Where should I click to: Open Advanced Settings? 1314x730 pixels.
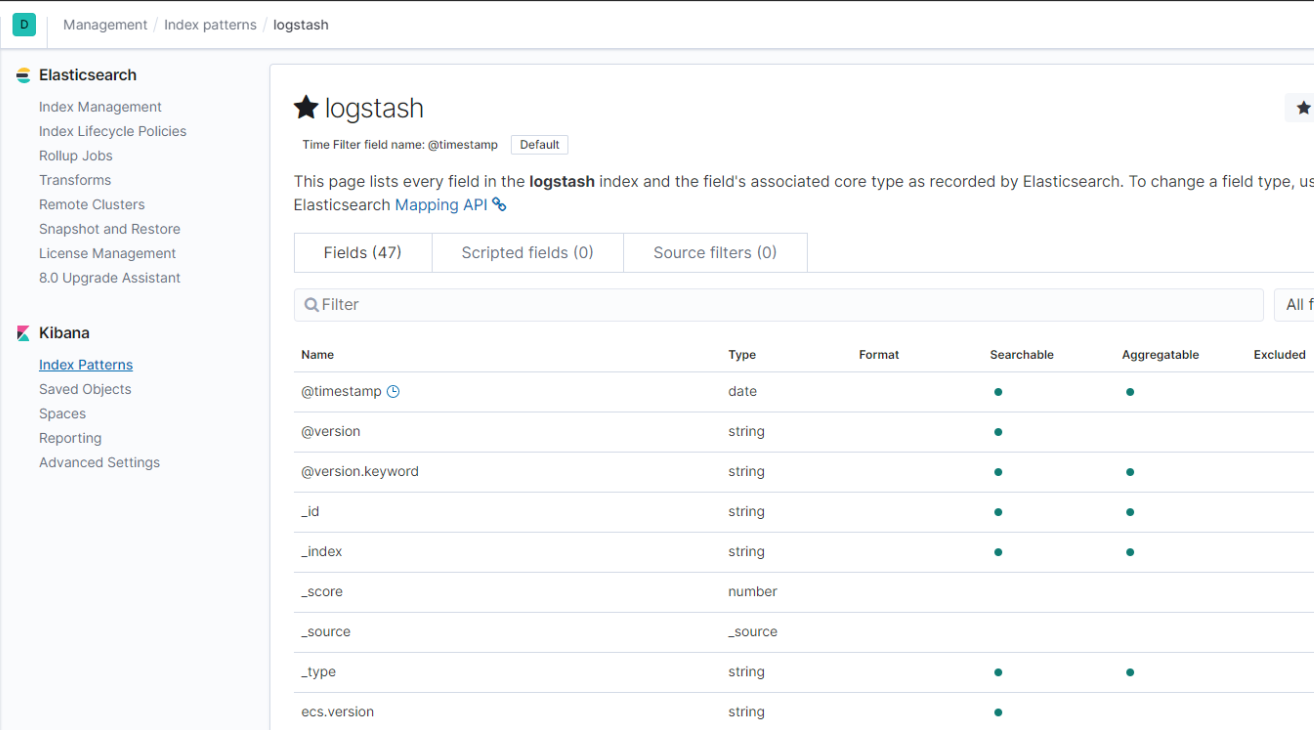point(99,462)
